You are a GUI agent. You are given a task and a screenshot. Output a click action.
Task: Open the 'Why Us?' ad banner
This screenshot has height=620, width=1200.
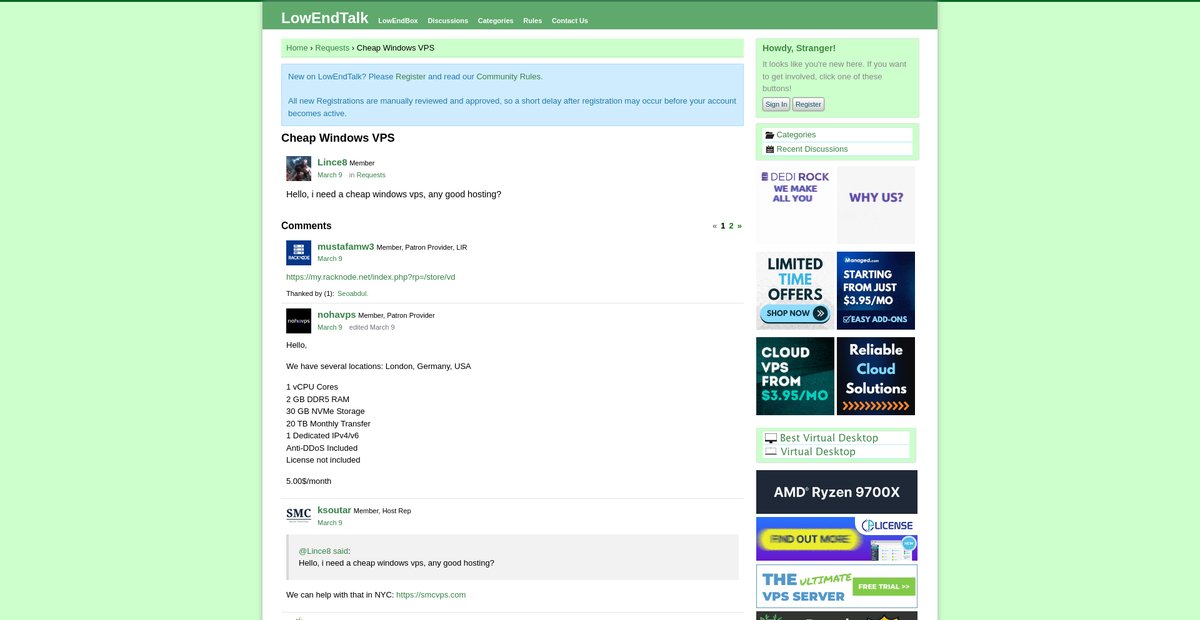[x=876, y=205]
